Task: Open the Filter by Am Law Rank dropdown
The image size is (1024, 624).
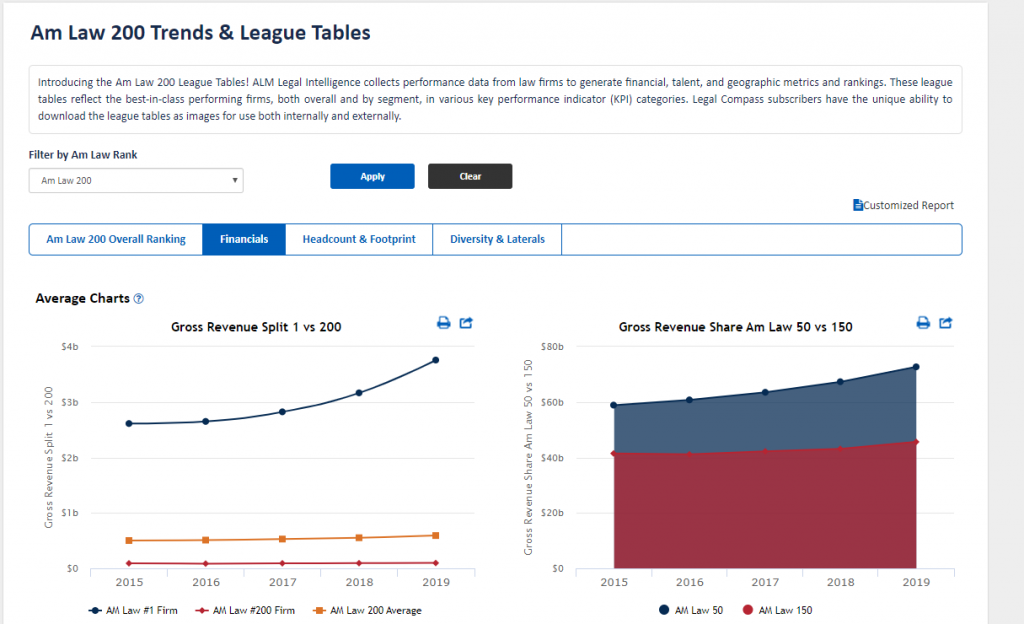Action: pyautogui.click(x=136, y=180)
